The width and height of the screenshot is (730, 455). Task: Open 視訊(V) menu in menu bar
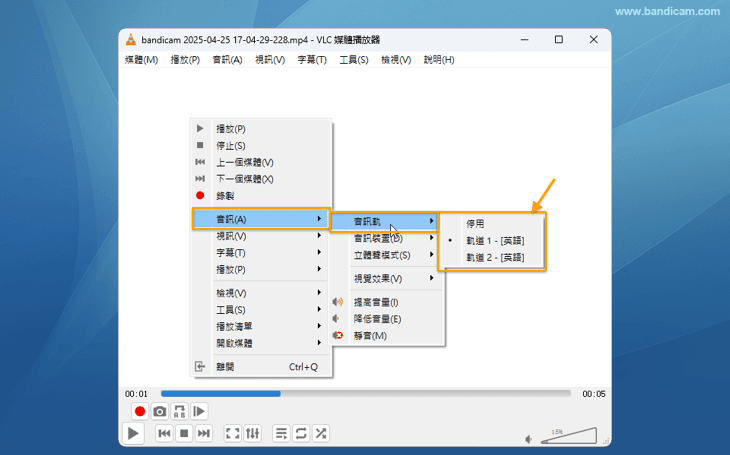tap(270, 60)
